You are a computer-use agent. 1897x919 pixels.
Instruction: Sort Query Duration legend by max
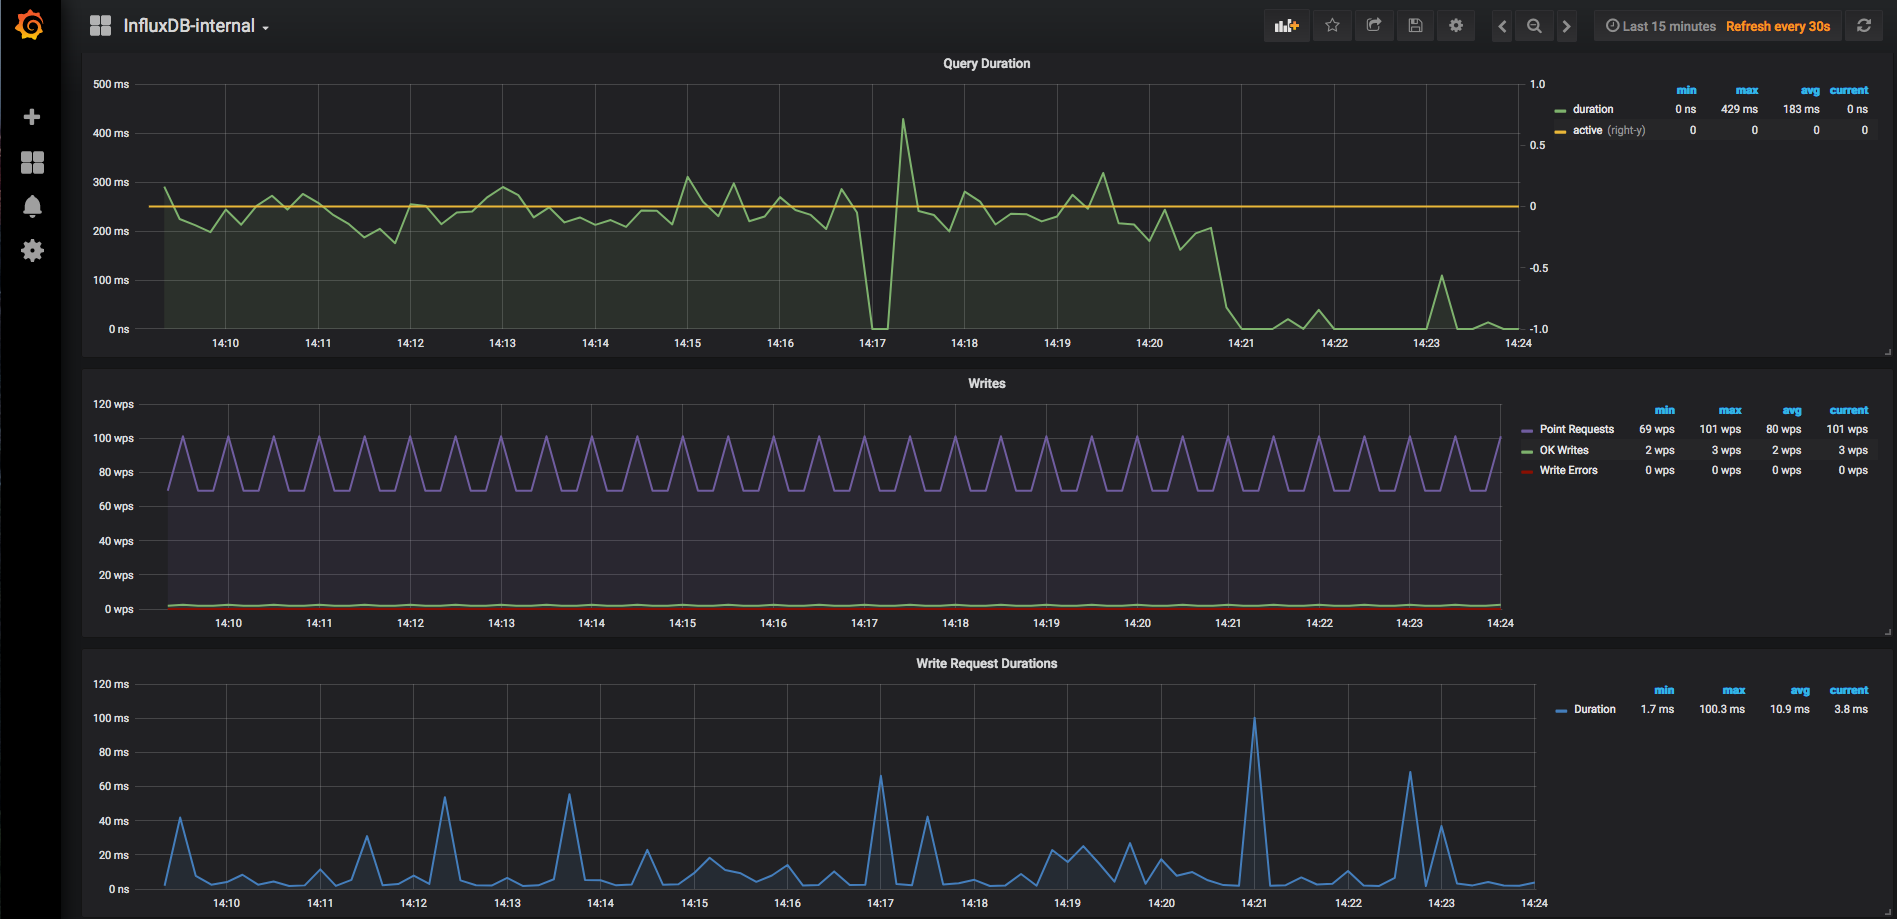coord(1746,90)
